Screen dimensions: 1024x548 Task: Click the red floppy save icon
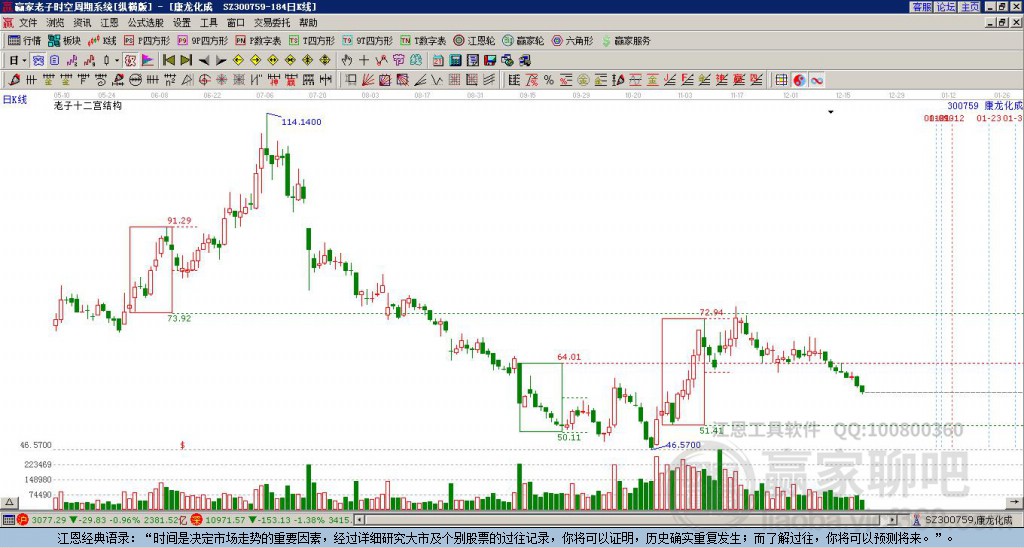[490, 61]
